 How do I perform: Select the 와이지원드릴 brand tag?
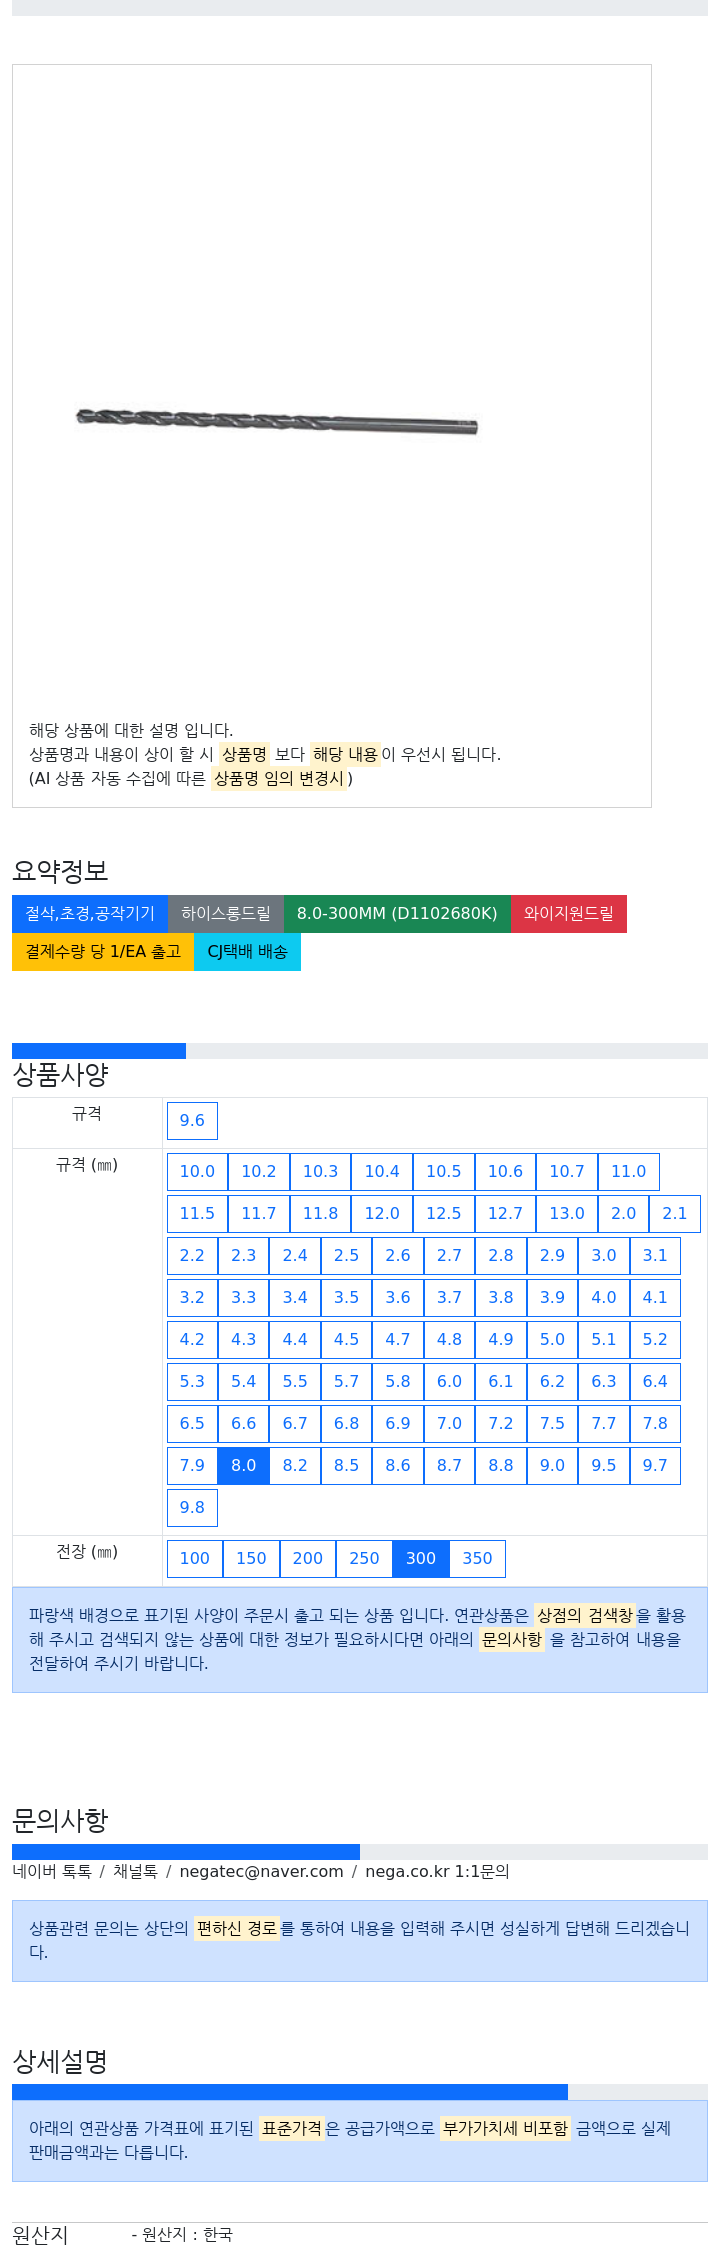click(569, 913)
